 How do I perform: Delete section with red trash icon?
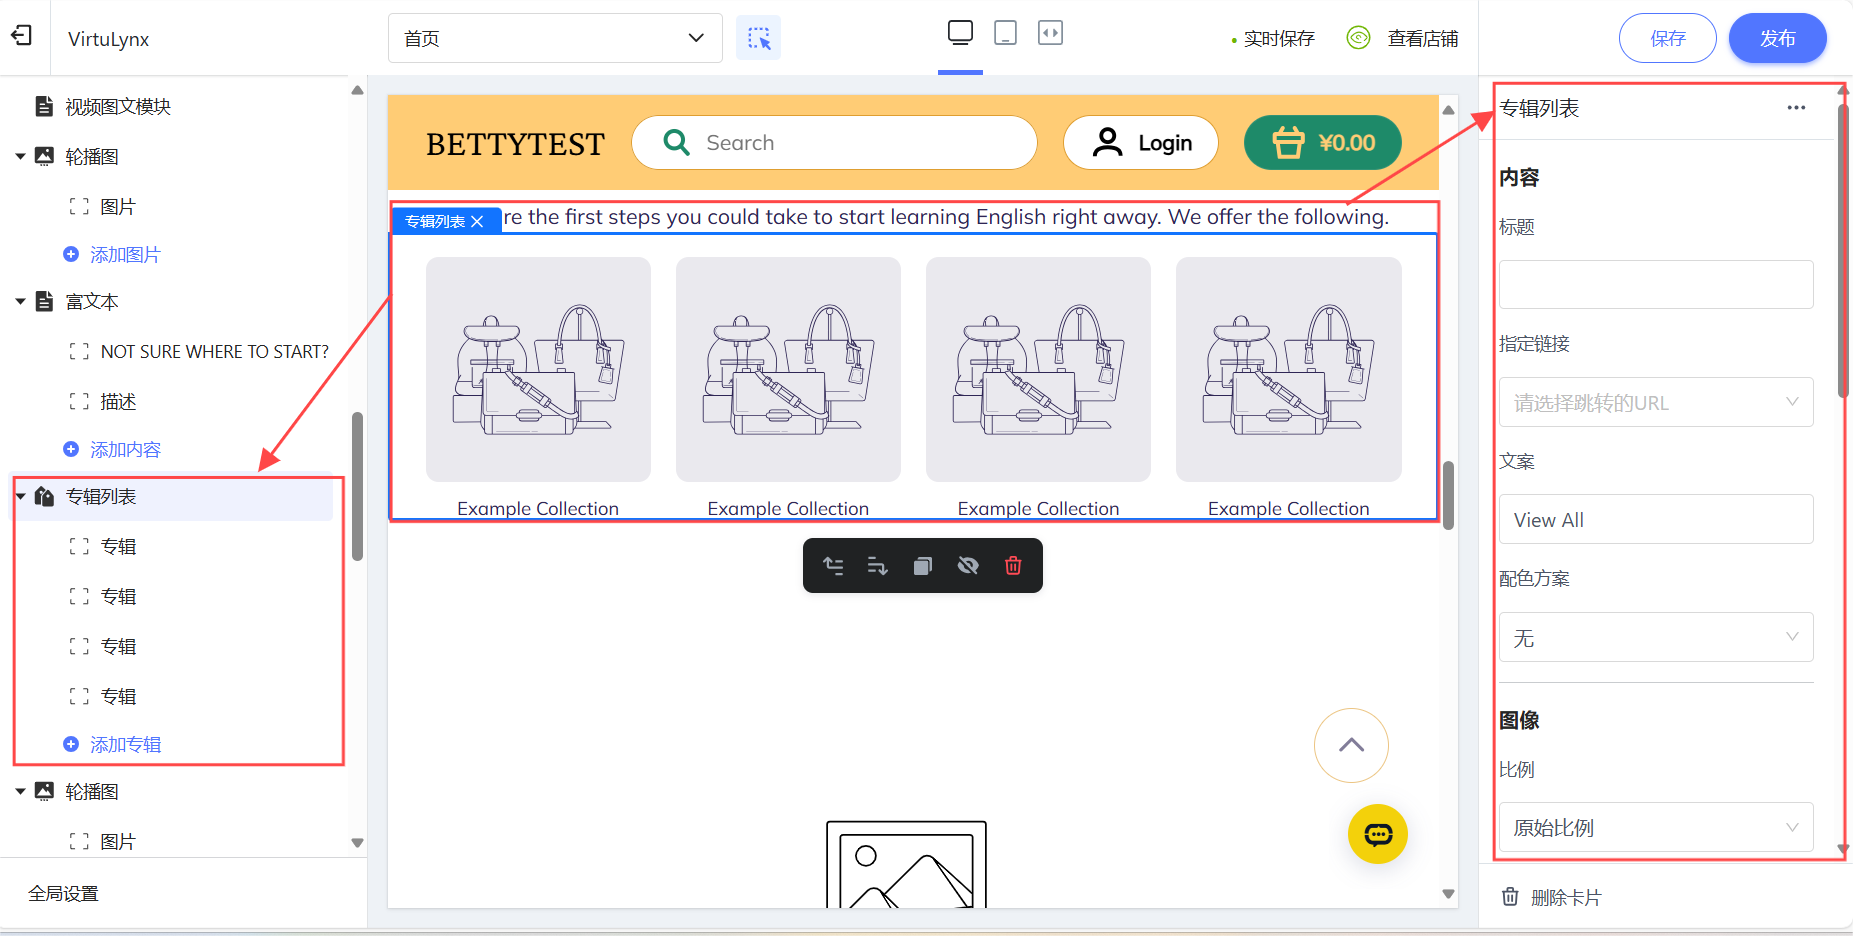click(x=1013, y=566)
